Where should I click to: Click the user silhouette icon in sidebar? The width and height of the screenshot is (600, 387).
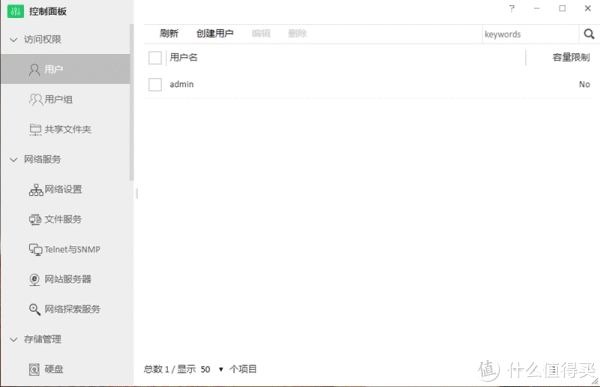click(34, 70)
